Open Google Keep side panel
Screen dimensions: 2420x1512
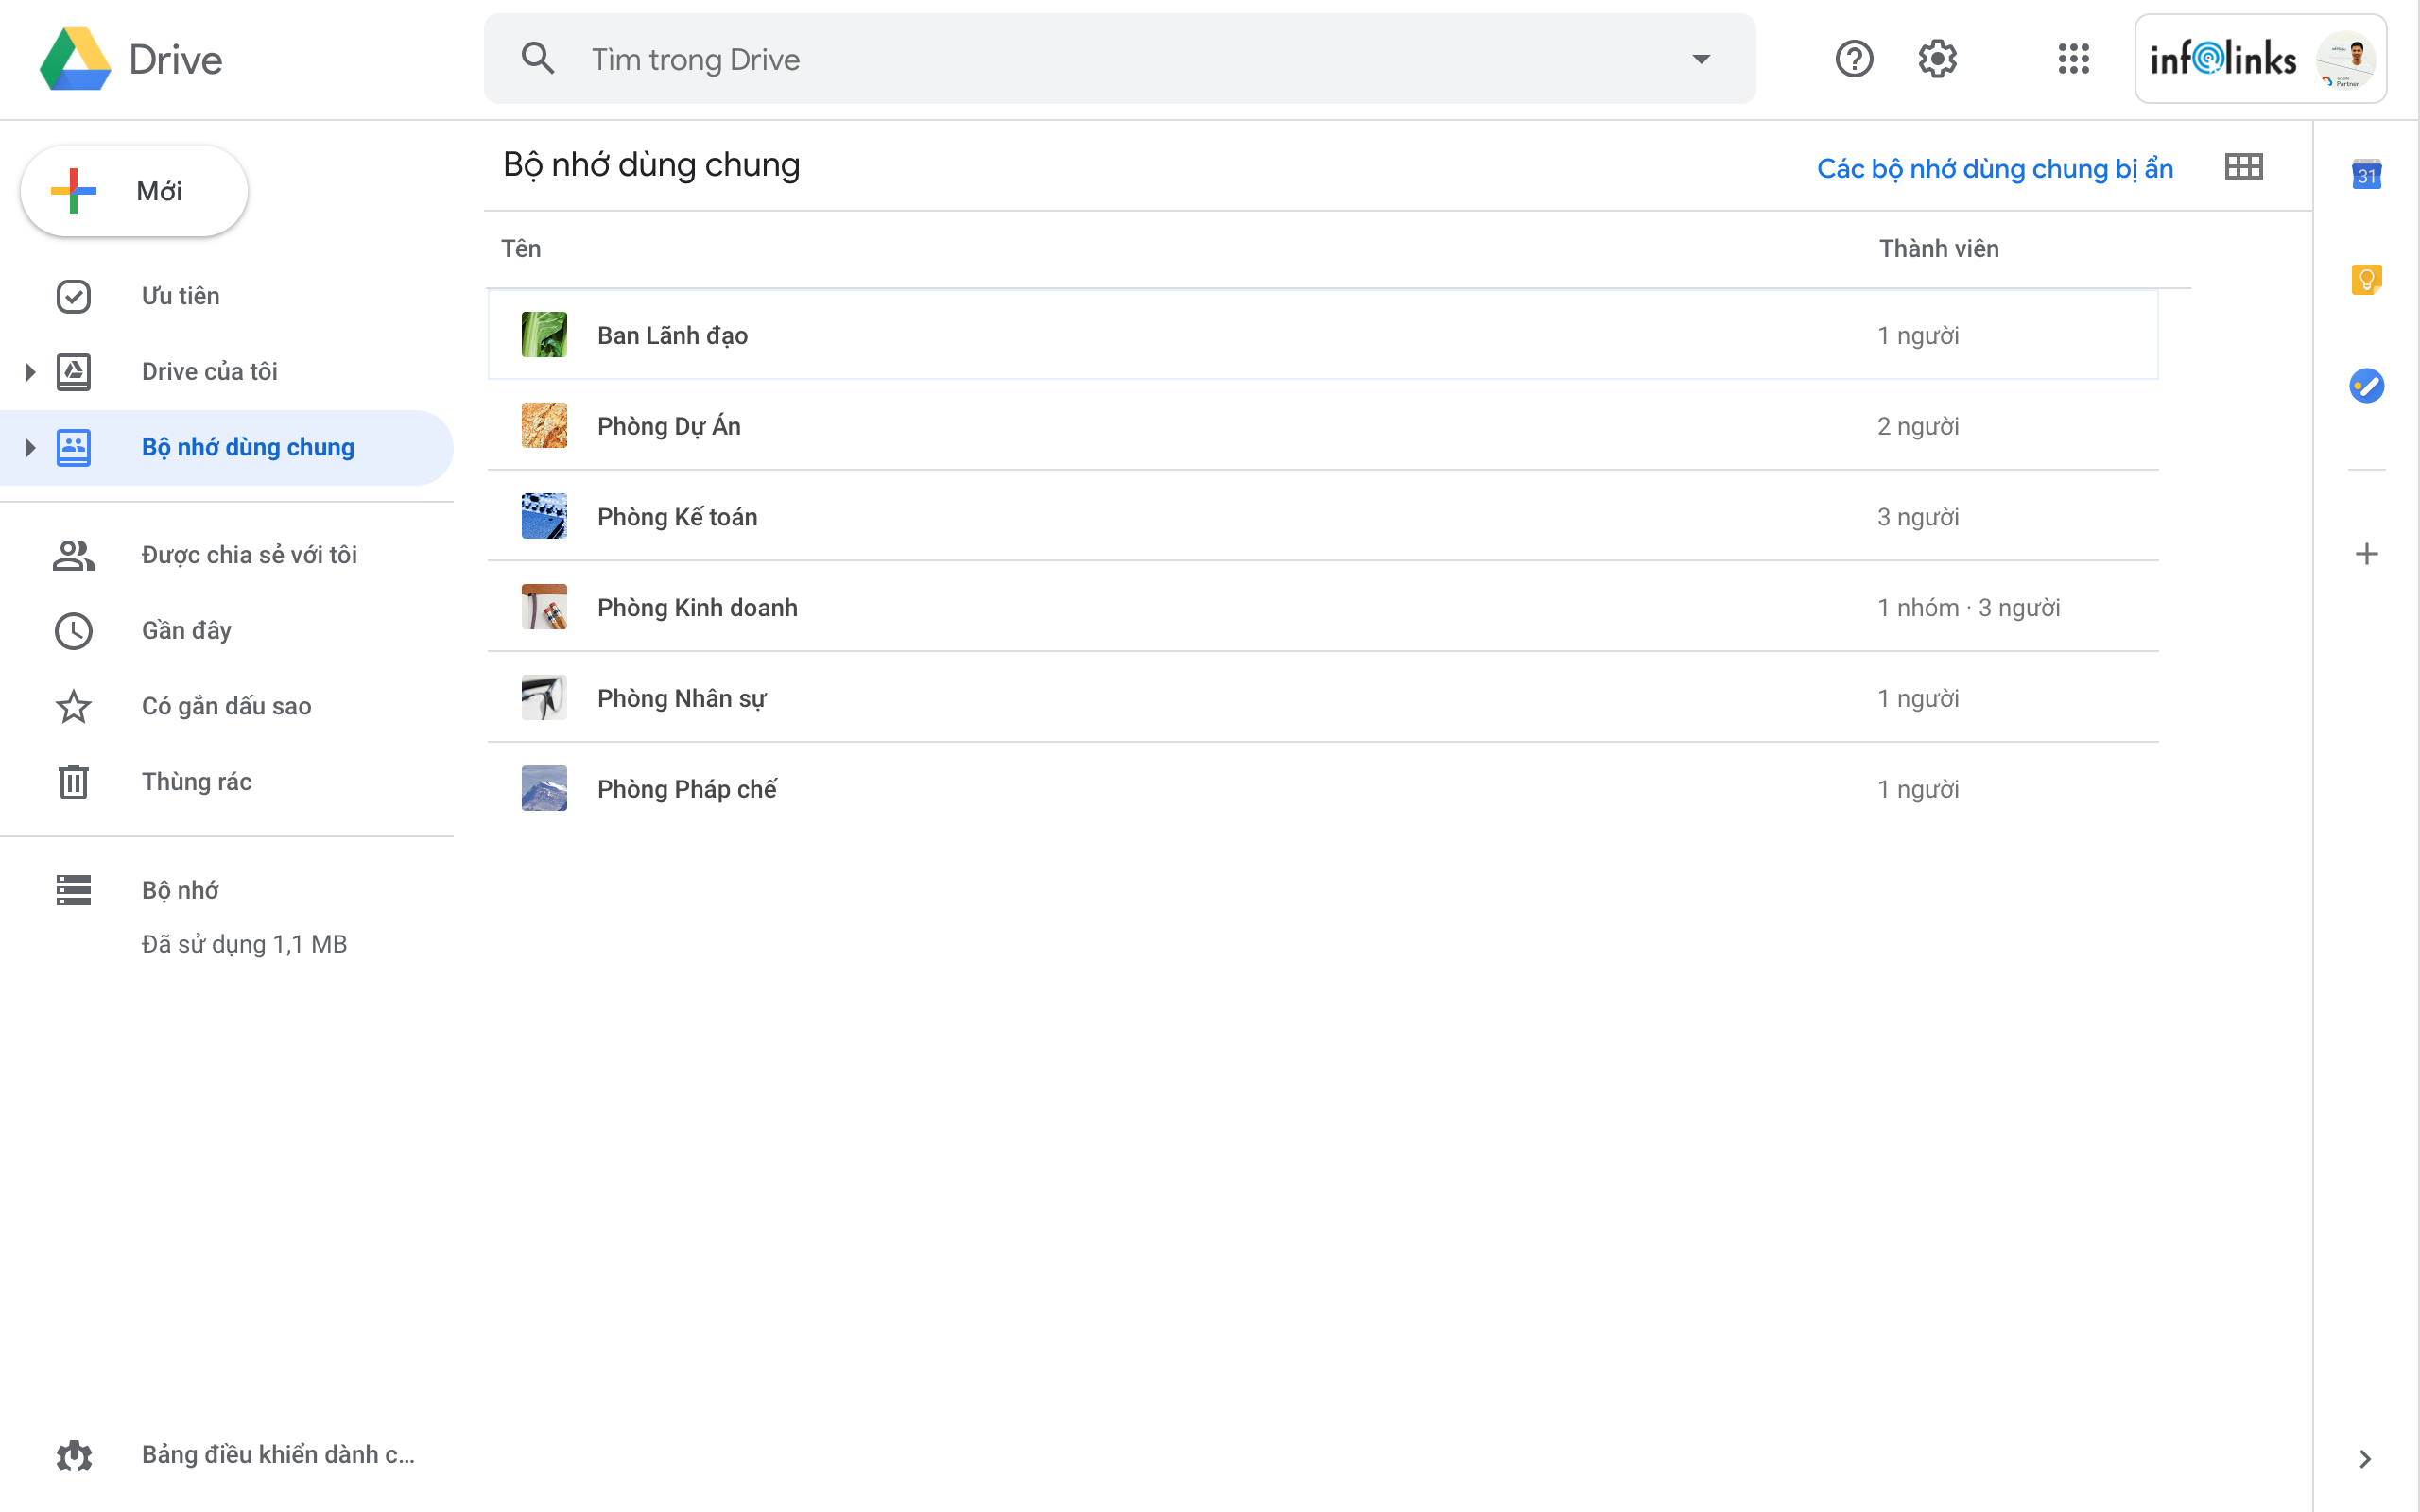[x=2367, y=280]
